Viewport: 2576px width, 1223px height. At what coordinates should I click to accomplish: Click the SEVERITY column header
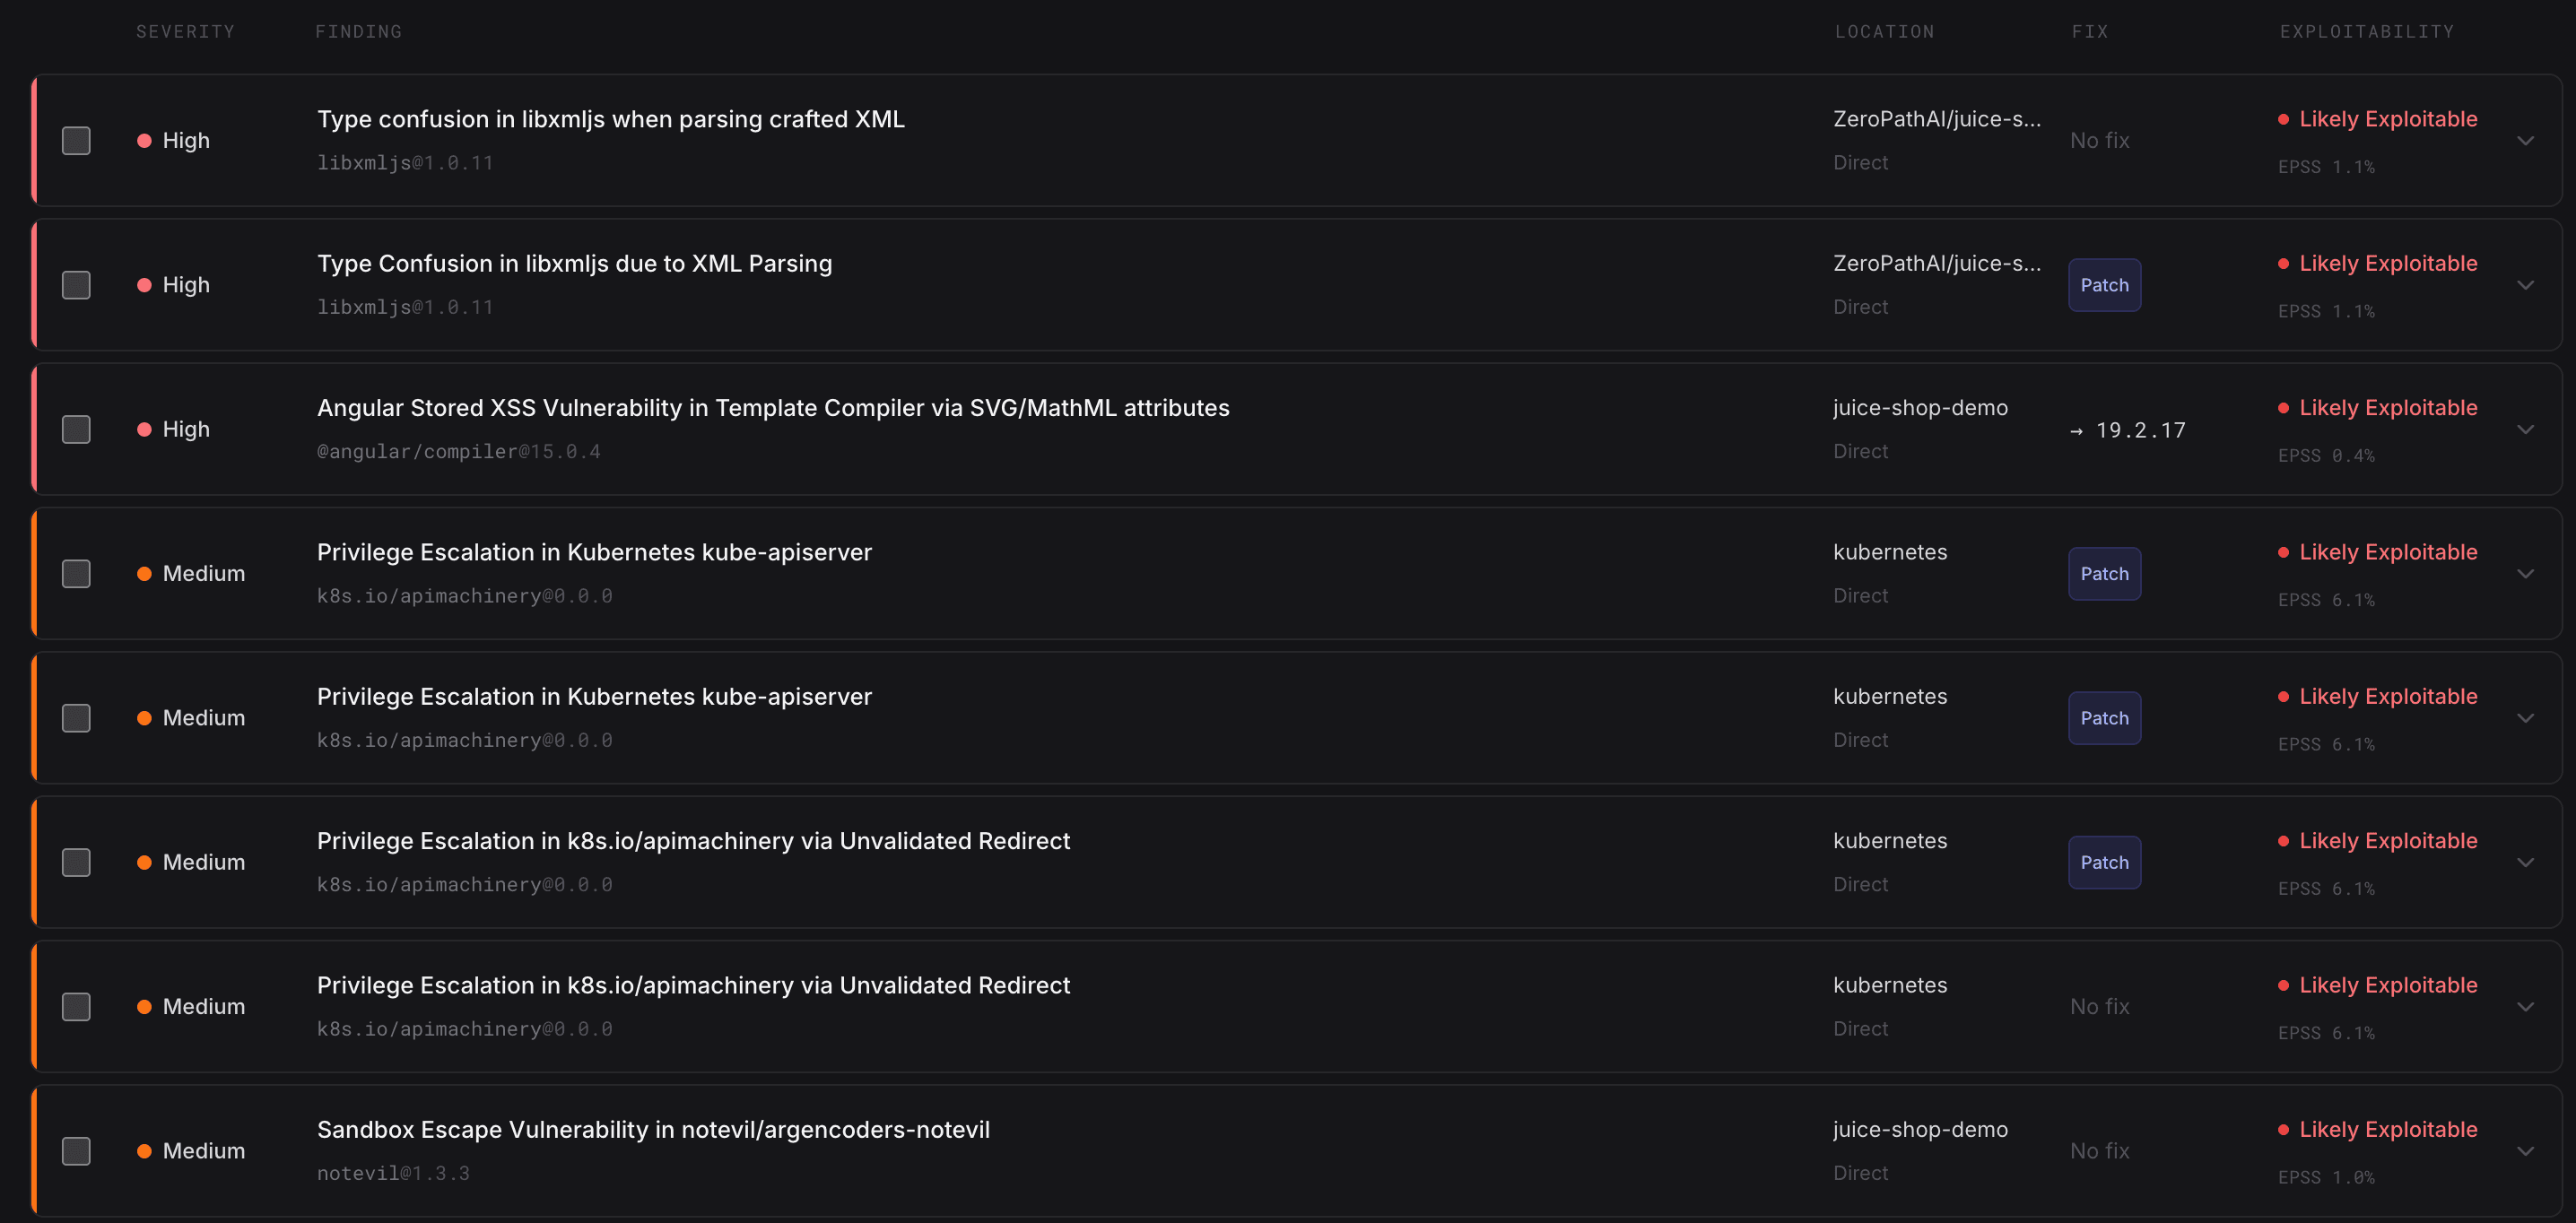(186, 32)
